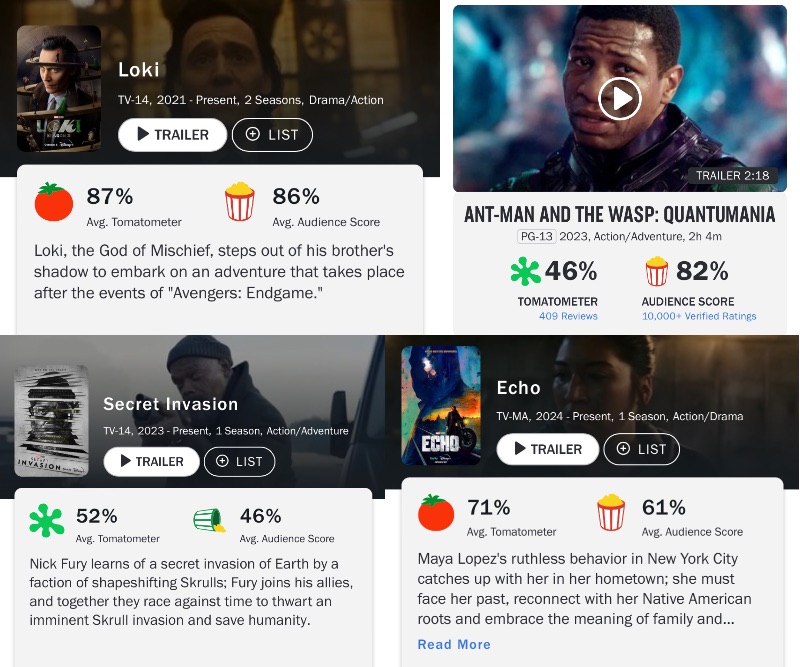Add Loki to your list
The width and height of the screenshot is (800, 667).
pos(272,135)
